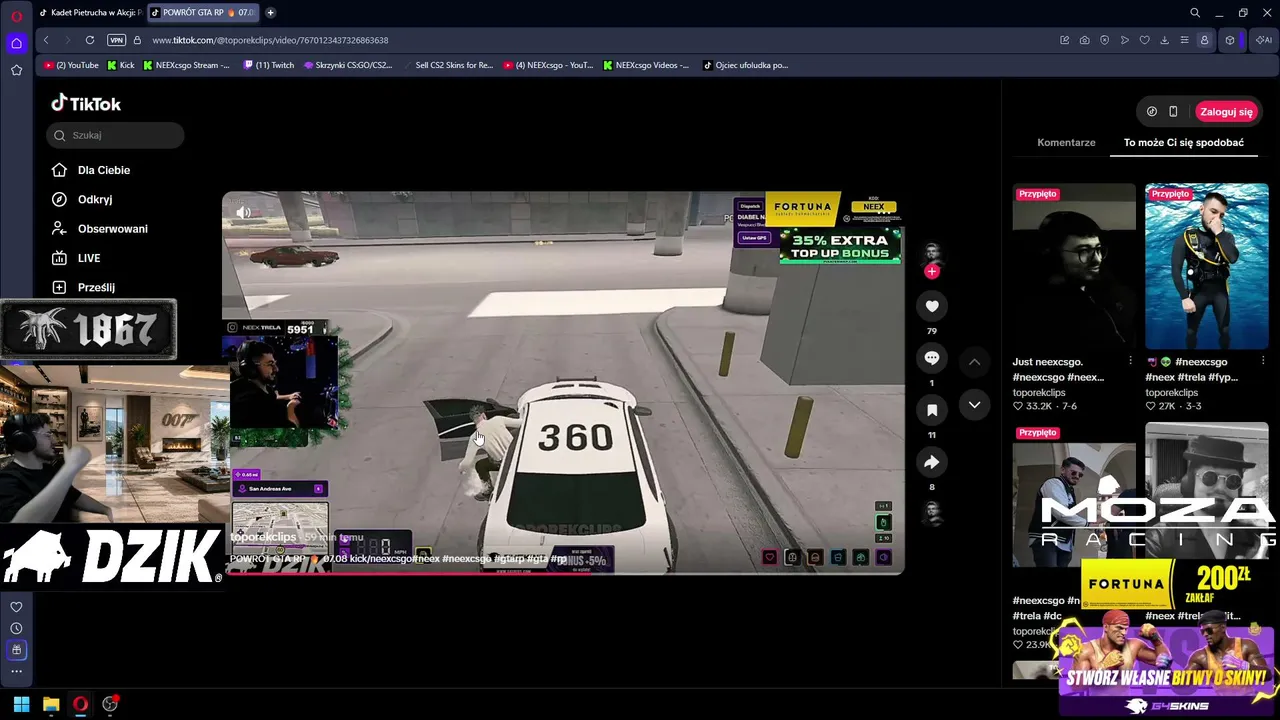The height and width of the screenshot is (720, 1280).
Task: Go to next video with down chevron
Action: click(x=974, y=405)
